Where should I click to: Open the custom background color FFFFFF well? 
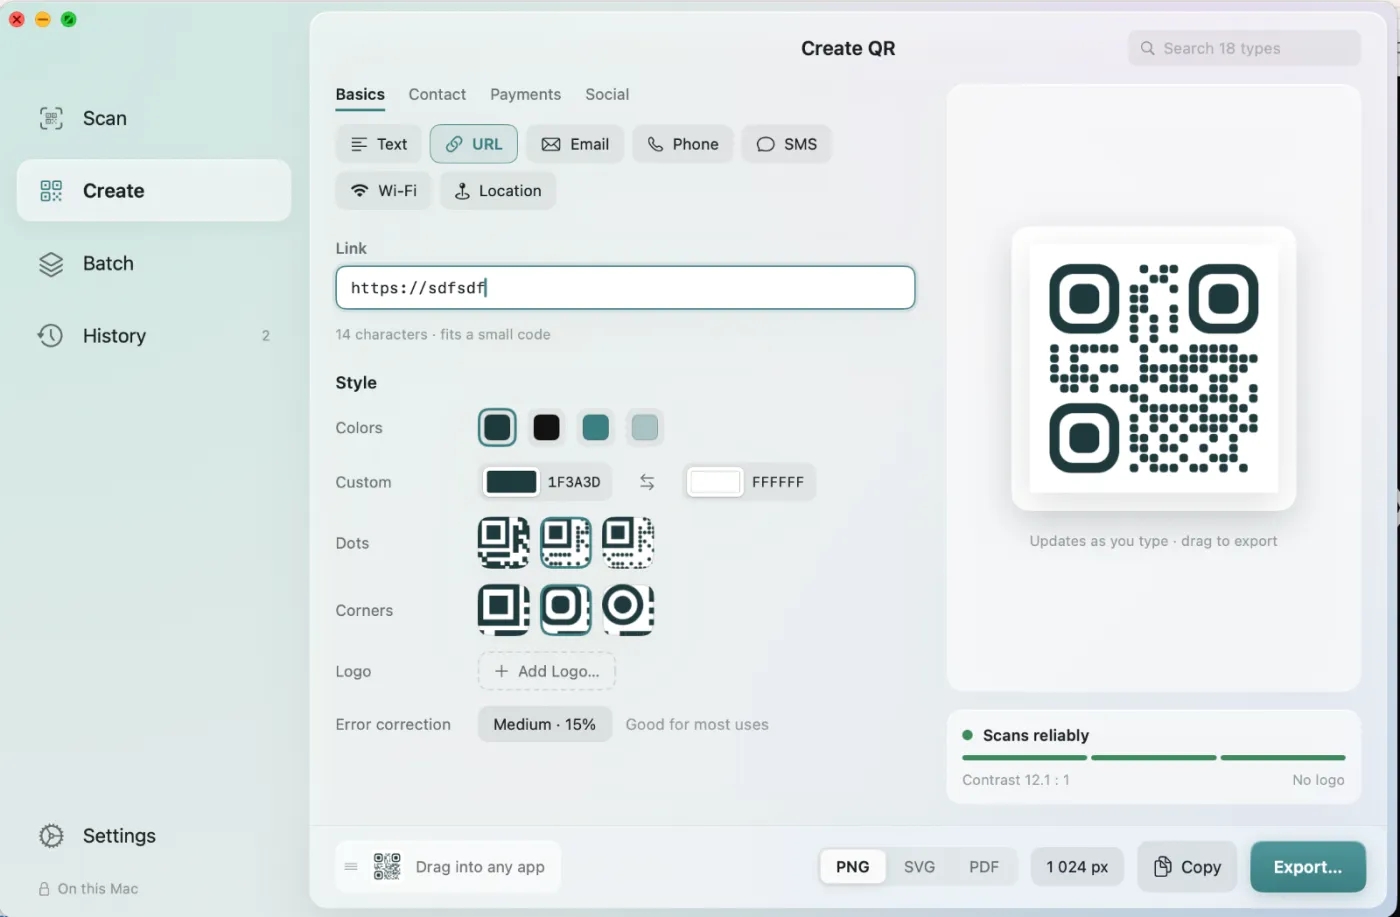(715, 482)
